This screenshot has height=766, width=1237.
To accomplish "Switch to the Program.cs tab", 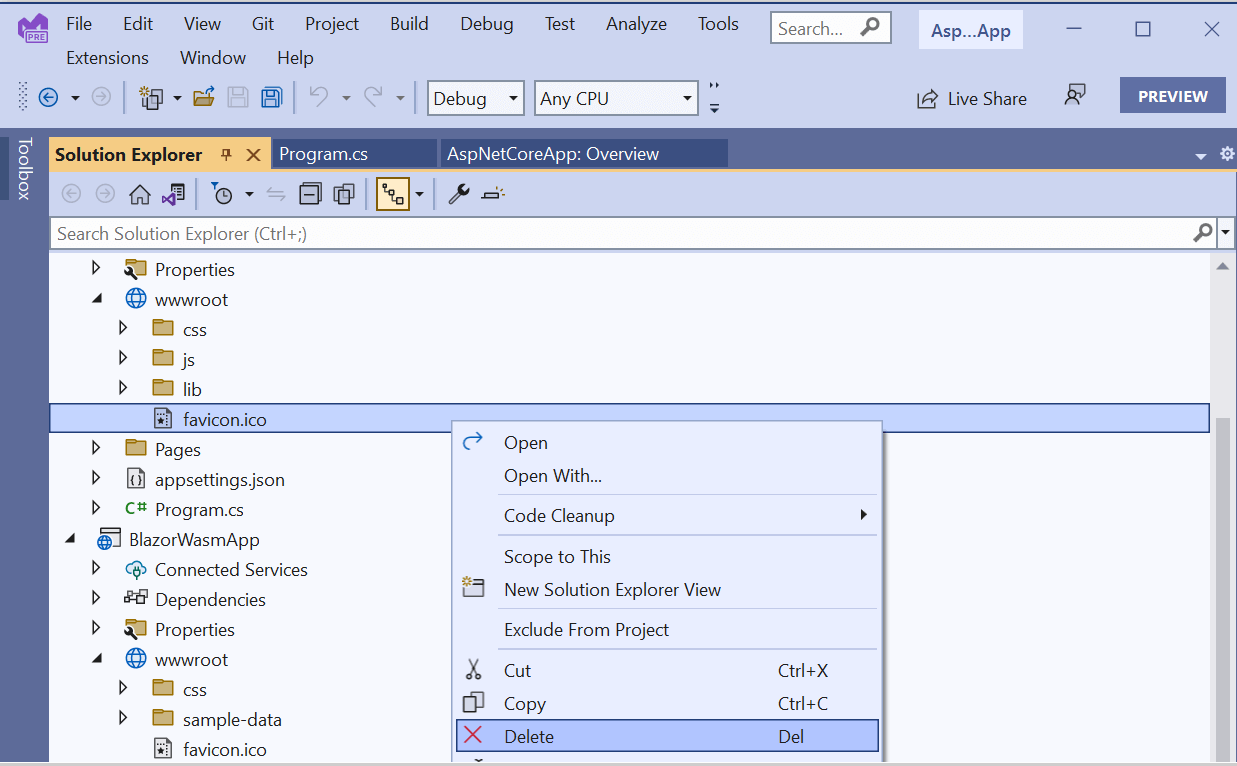I will coord(323,154).
